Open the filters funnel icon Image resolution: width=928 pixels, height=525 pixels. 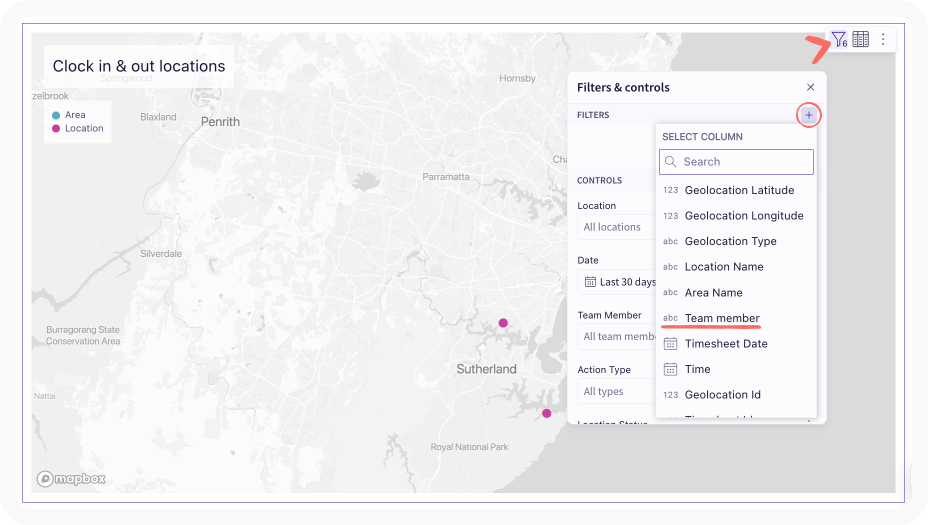coord(839,40)
